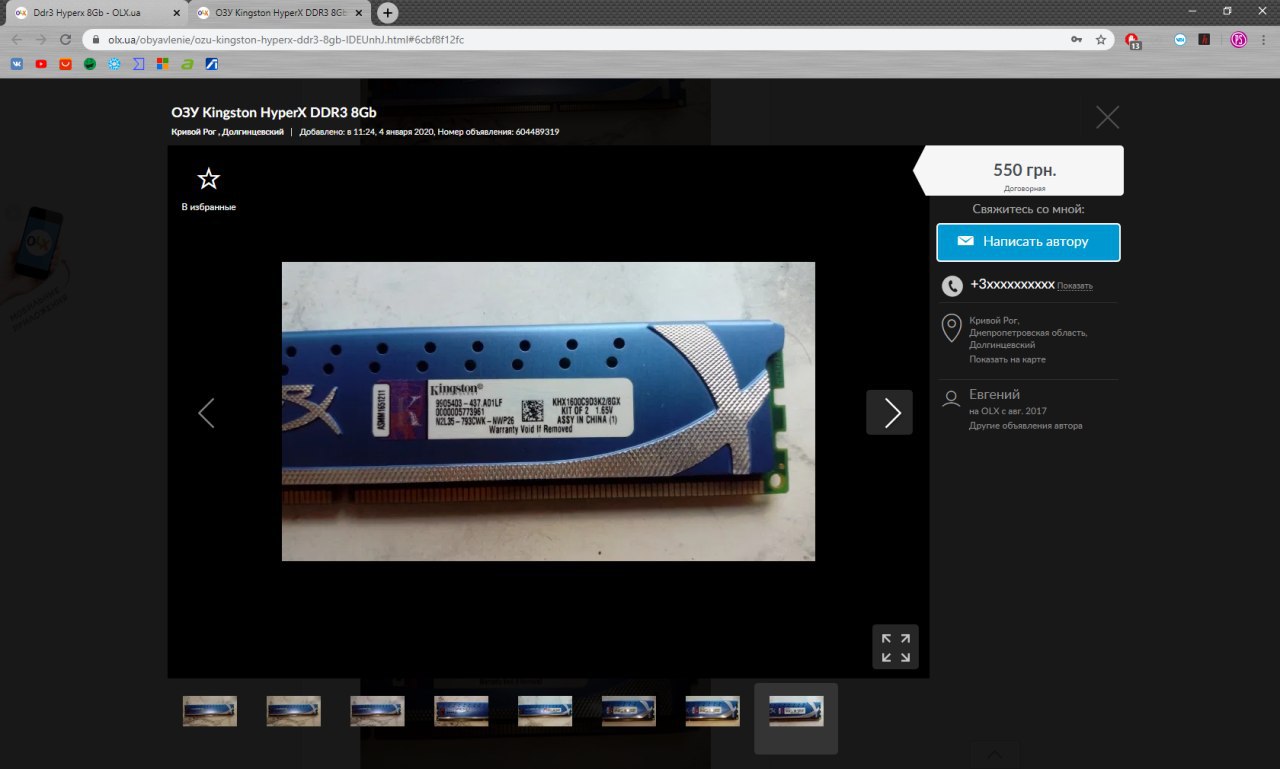Select the fifth gallery thumbnail
1280x769 pixels.
pyautogui.click(x=545, y=711)
